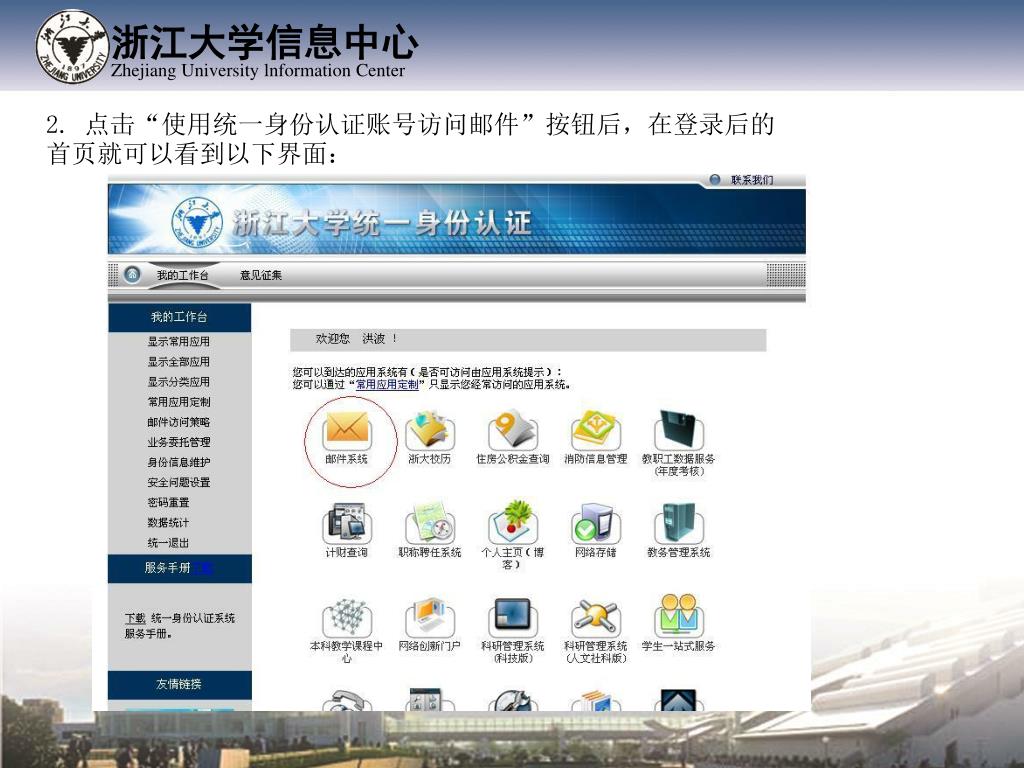Open the 职称聘任系统 icon
1024x768 pixels.
click(429, 523)
